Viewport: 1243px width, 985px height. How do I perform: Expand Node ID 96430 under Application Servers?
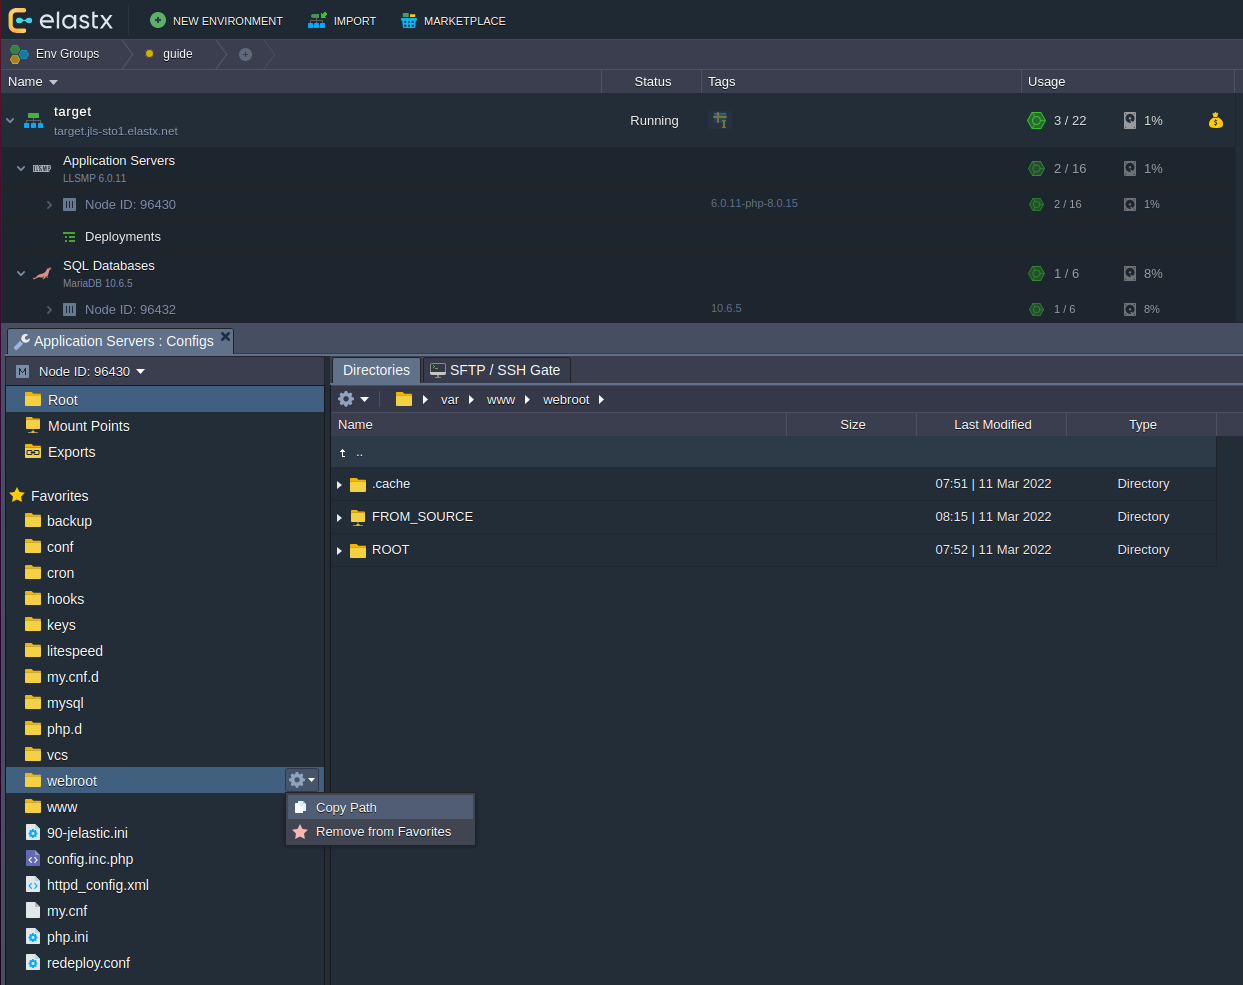(x=49, y=205)
